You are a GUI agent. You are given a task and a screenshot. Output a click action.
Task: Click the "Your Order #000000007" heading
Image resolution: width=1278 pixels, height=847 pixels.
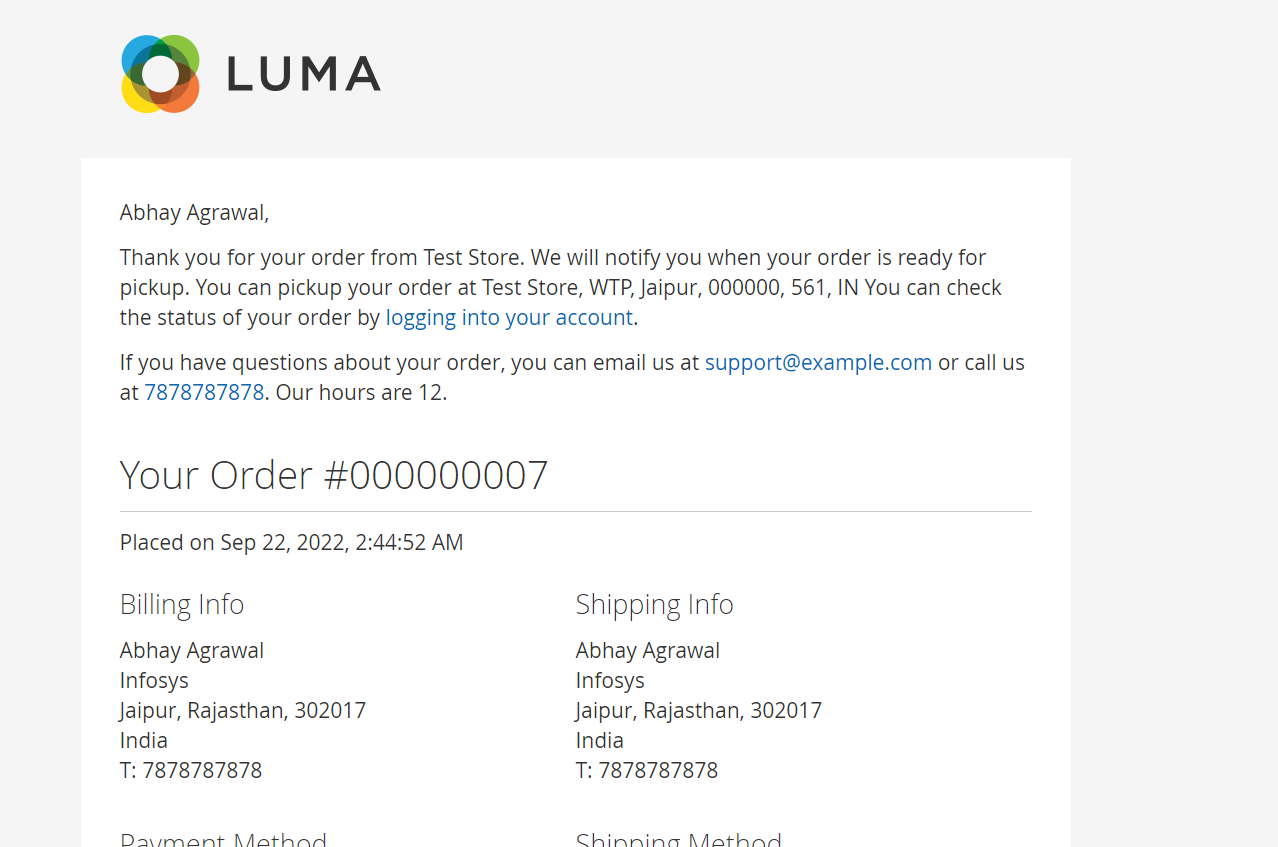click(334, 474)
